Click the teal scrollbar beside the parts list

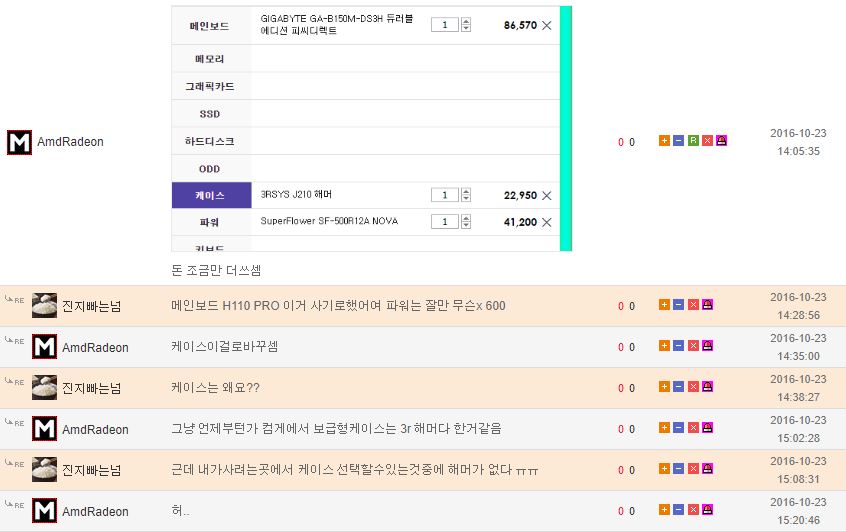coord(566,128)
